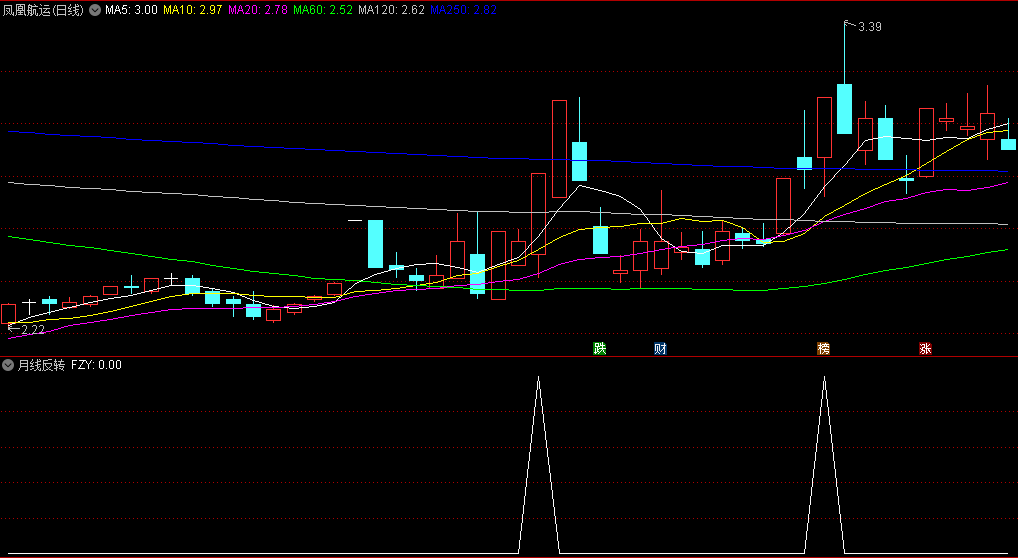Click the tallest cyan candle under 3.39

pos(844,109)
